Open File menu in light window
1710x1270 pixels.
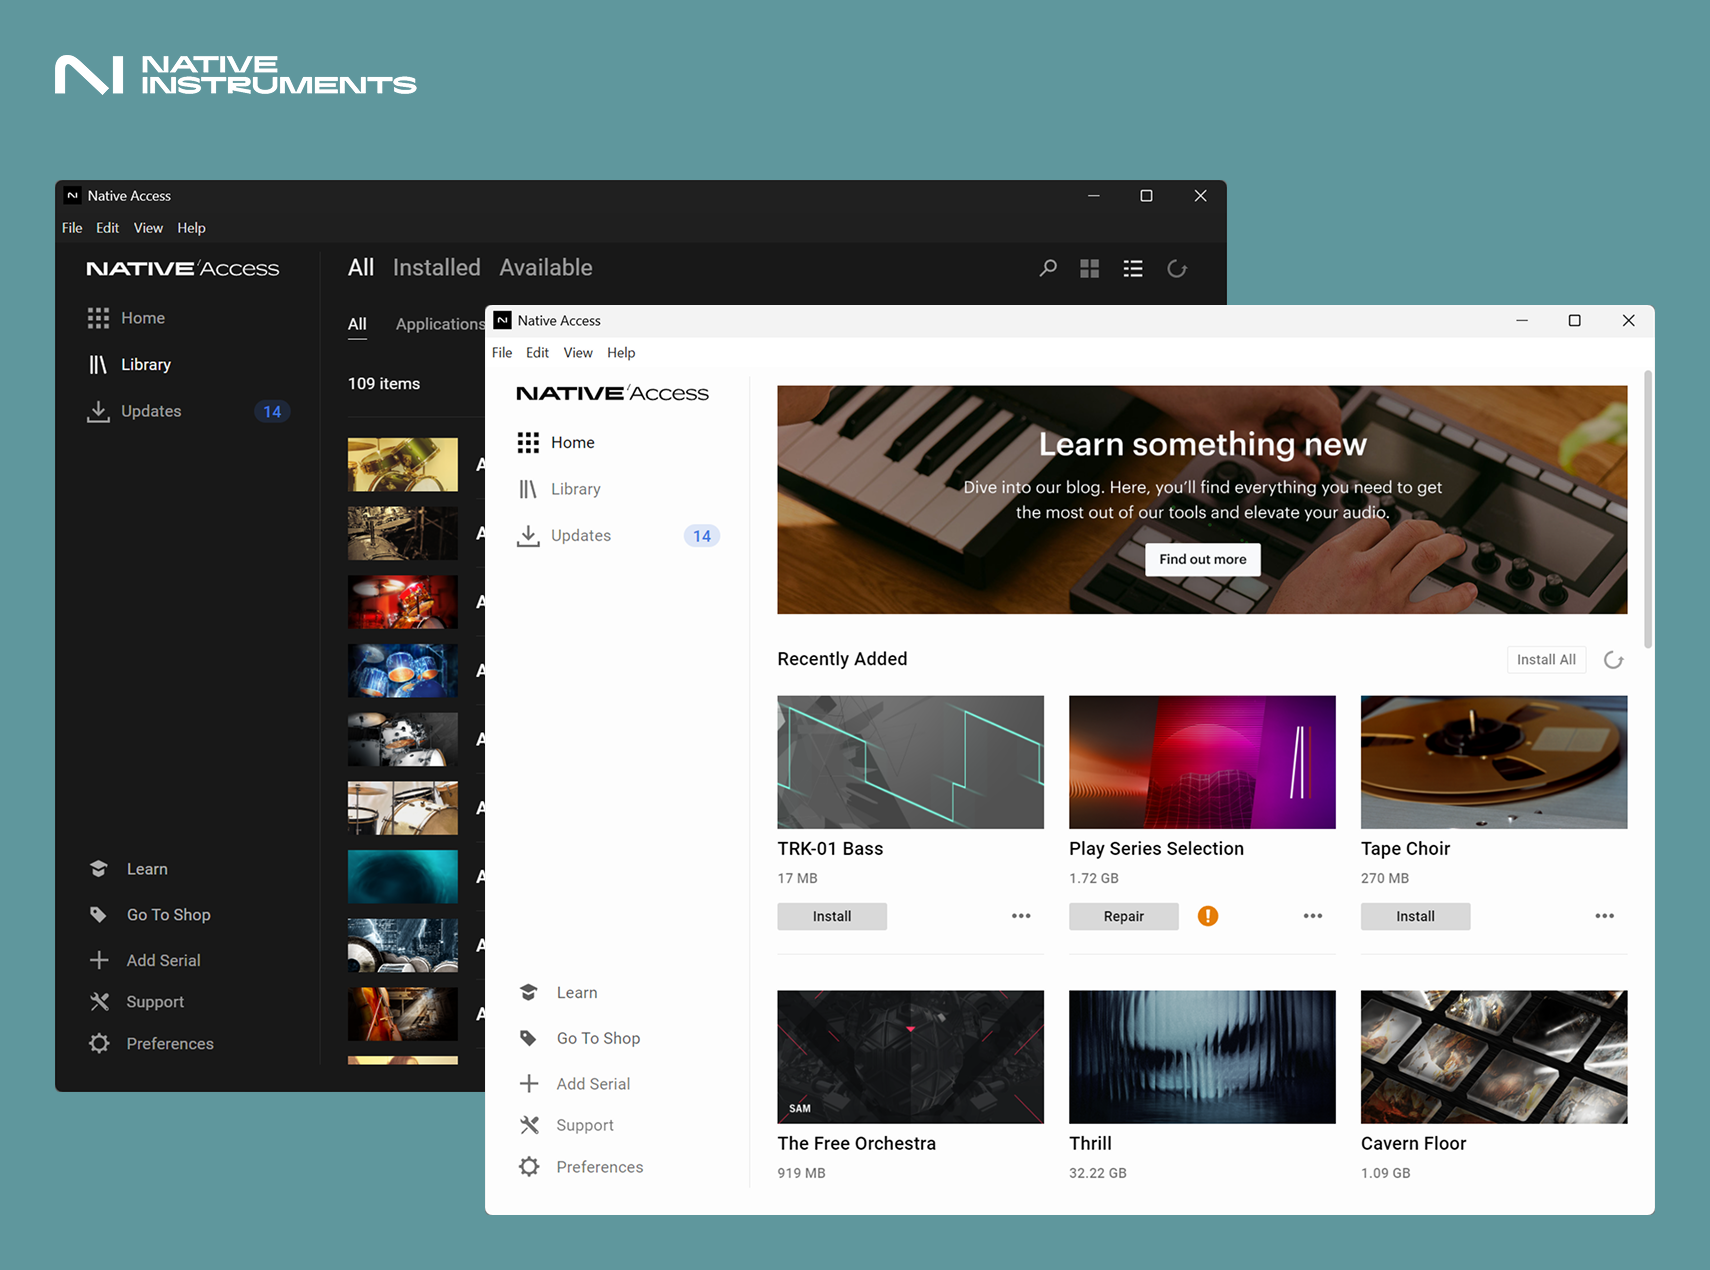(502, 353)
